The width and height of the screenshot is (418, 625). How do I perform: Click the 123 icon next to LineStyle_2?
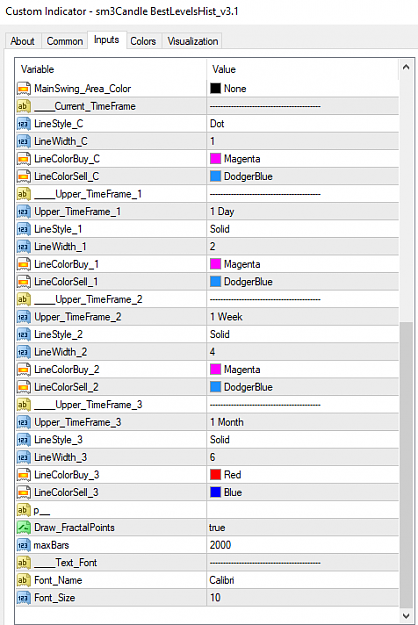pyautogui.click(x=24, y=334)
